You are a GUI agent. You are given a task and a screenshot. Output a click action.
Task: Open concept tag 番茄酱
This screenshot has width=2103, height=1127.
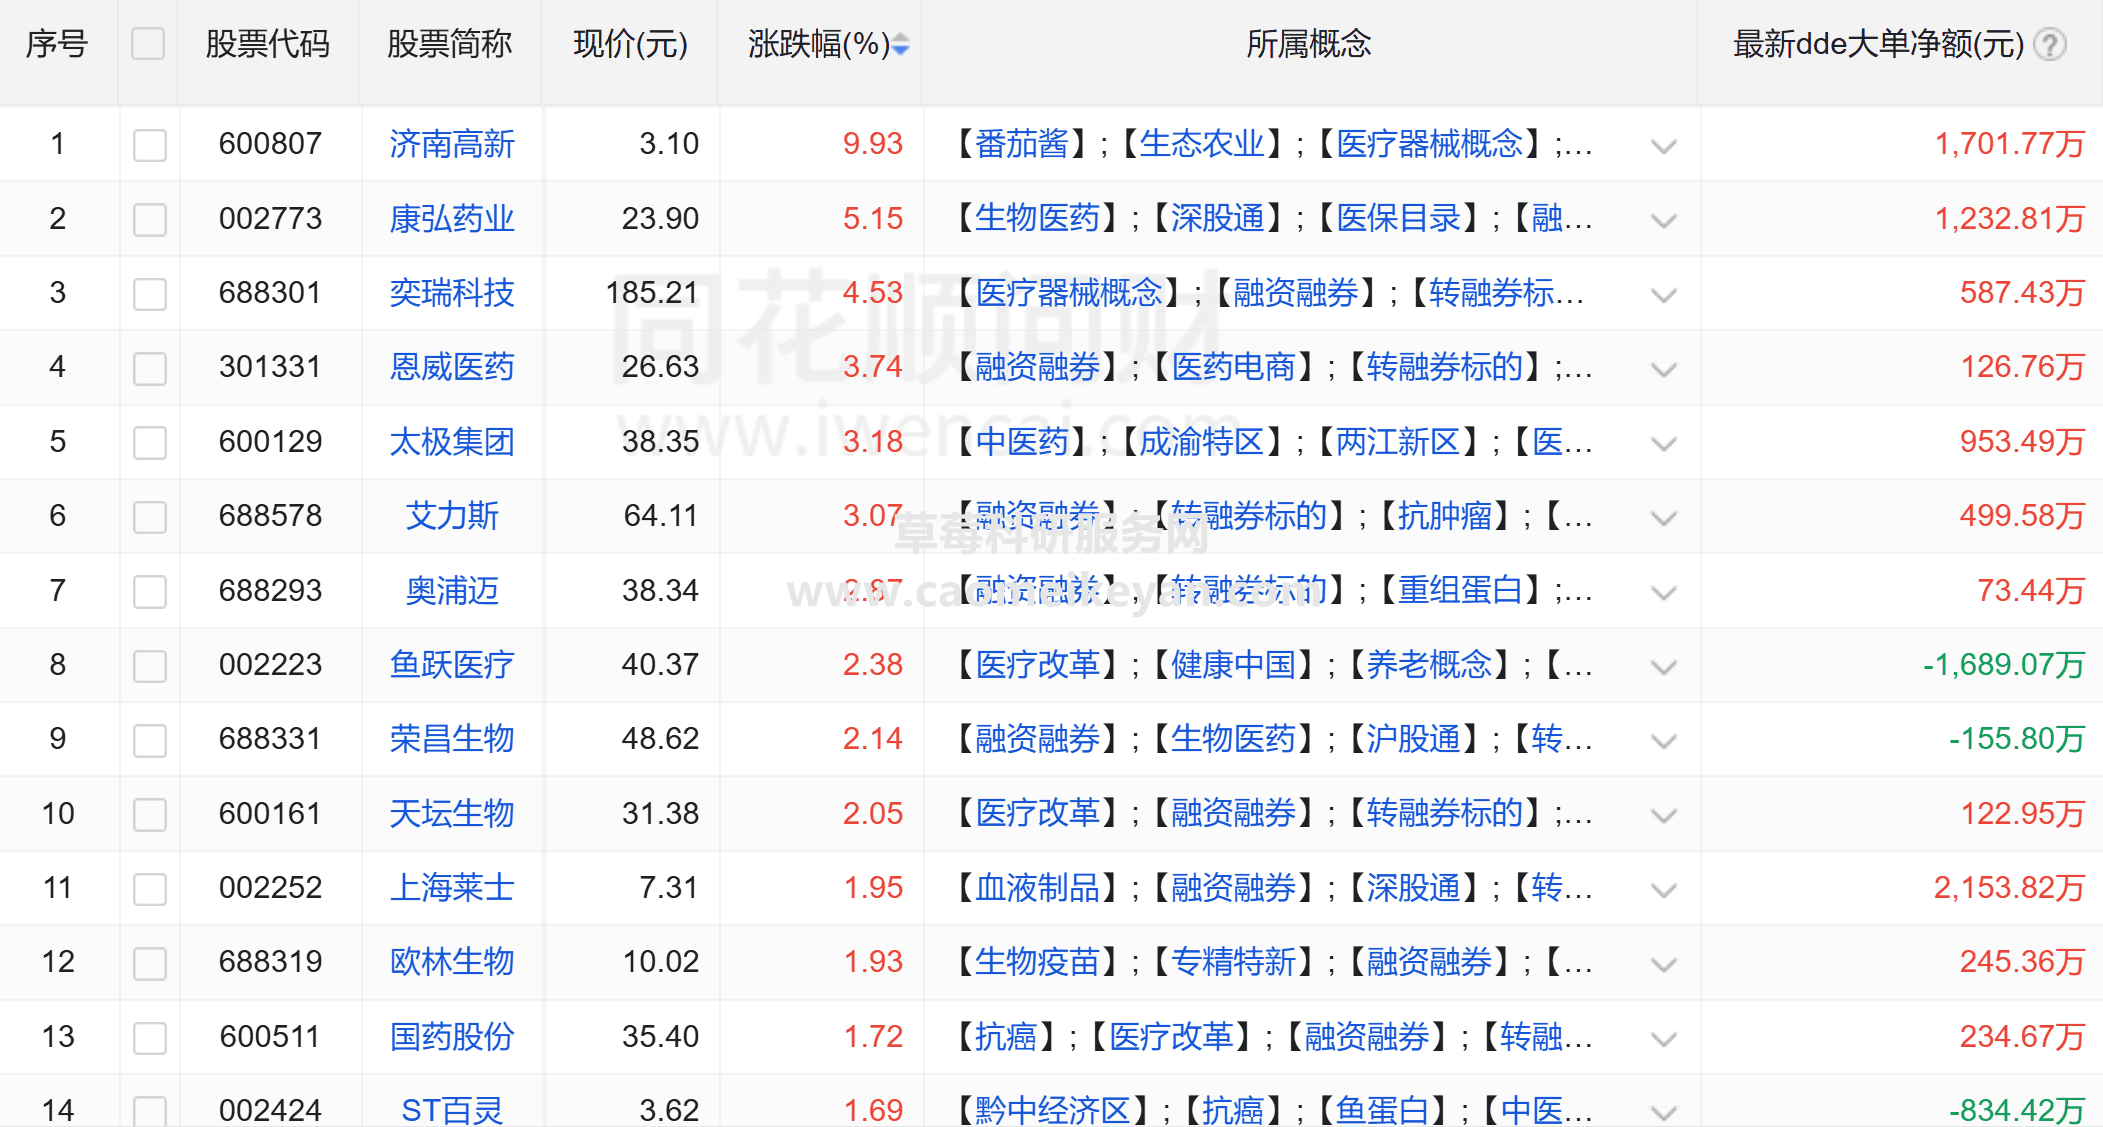click(x=1022, y=144)
